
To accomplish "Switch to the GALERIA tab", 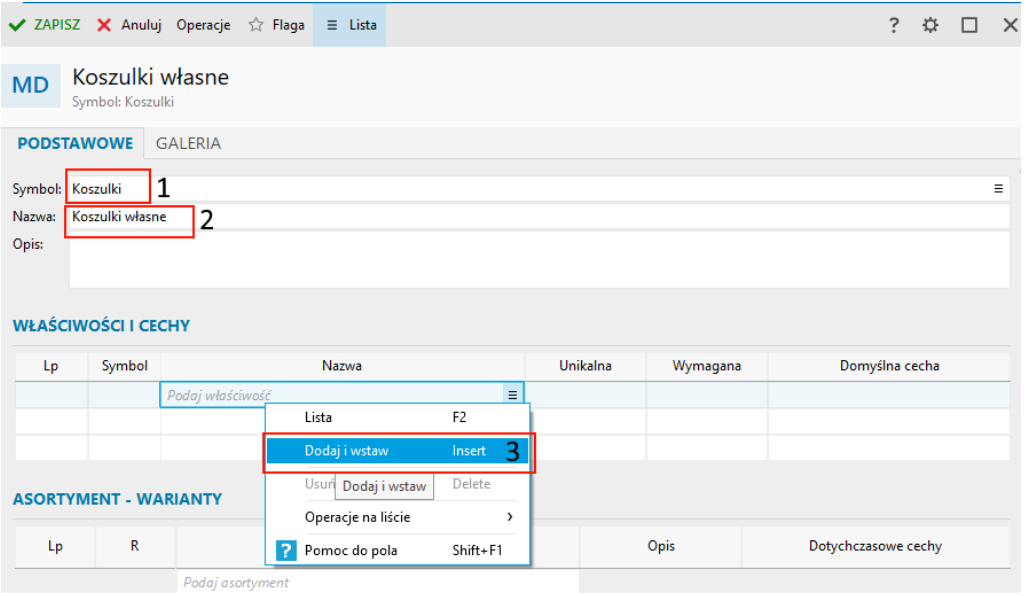I will click(x=188, y=143).
